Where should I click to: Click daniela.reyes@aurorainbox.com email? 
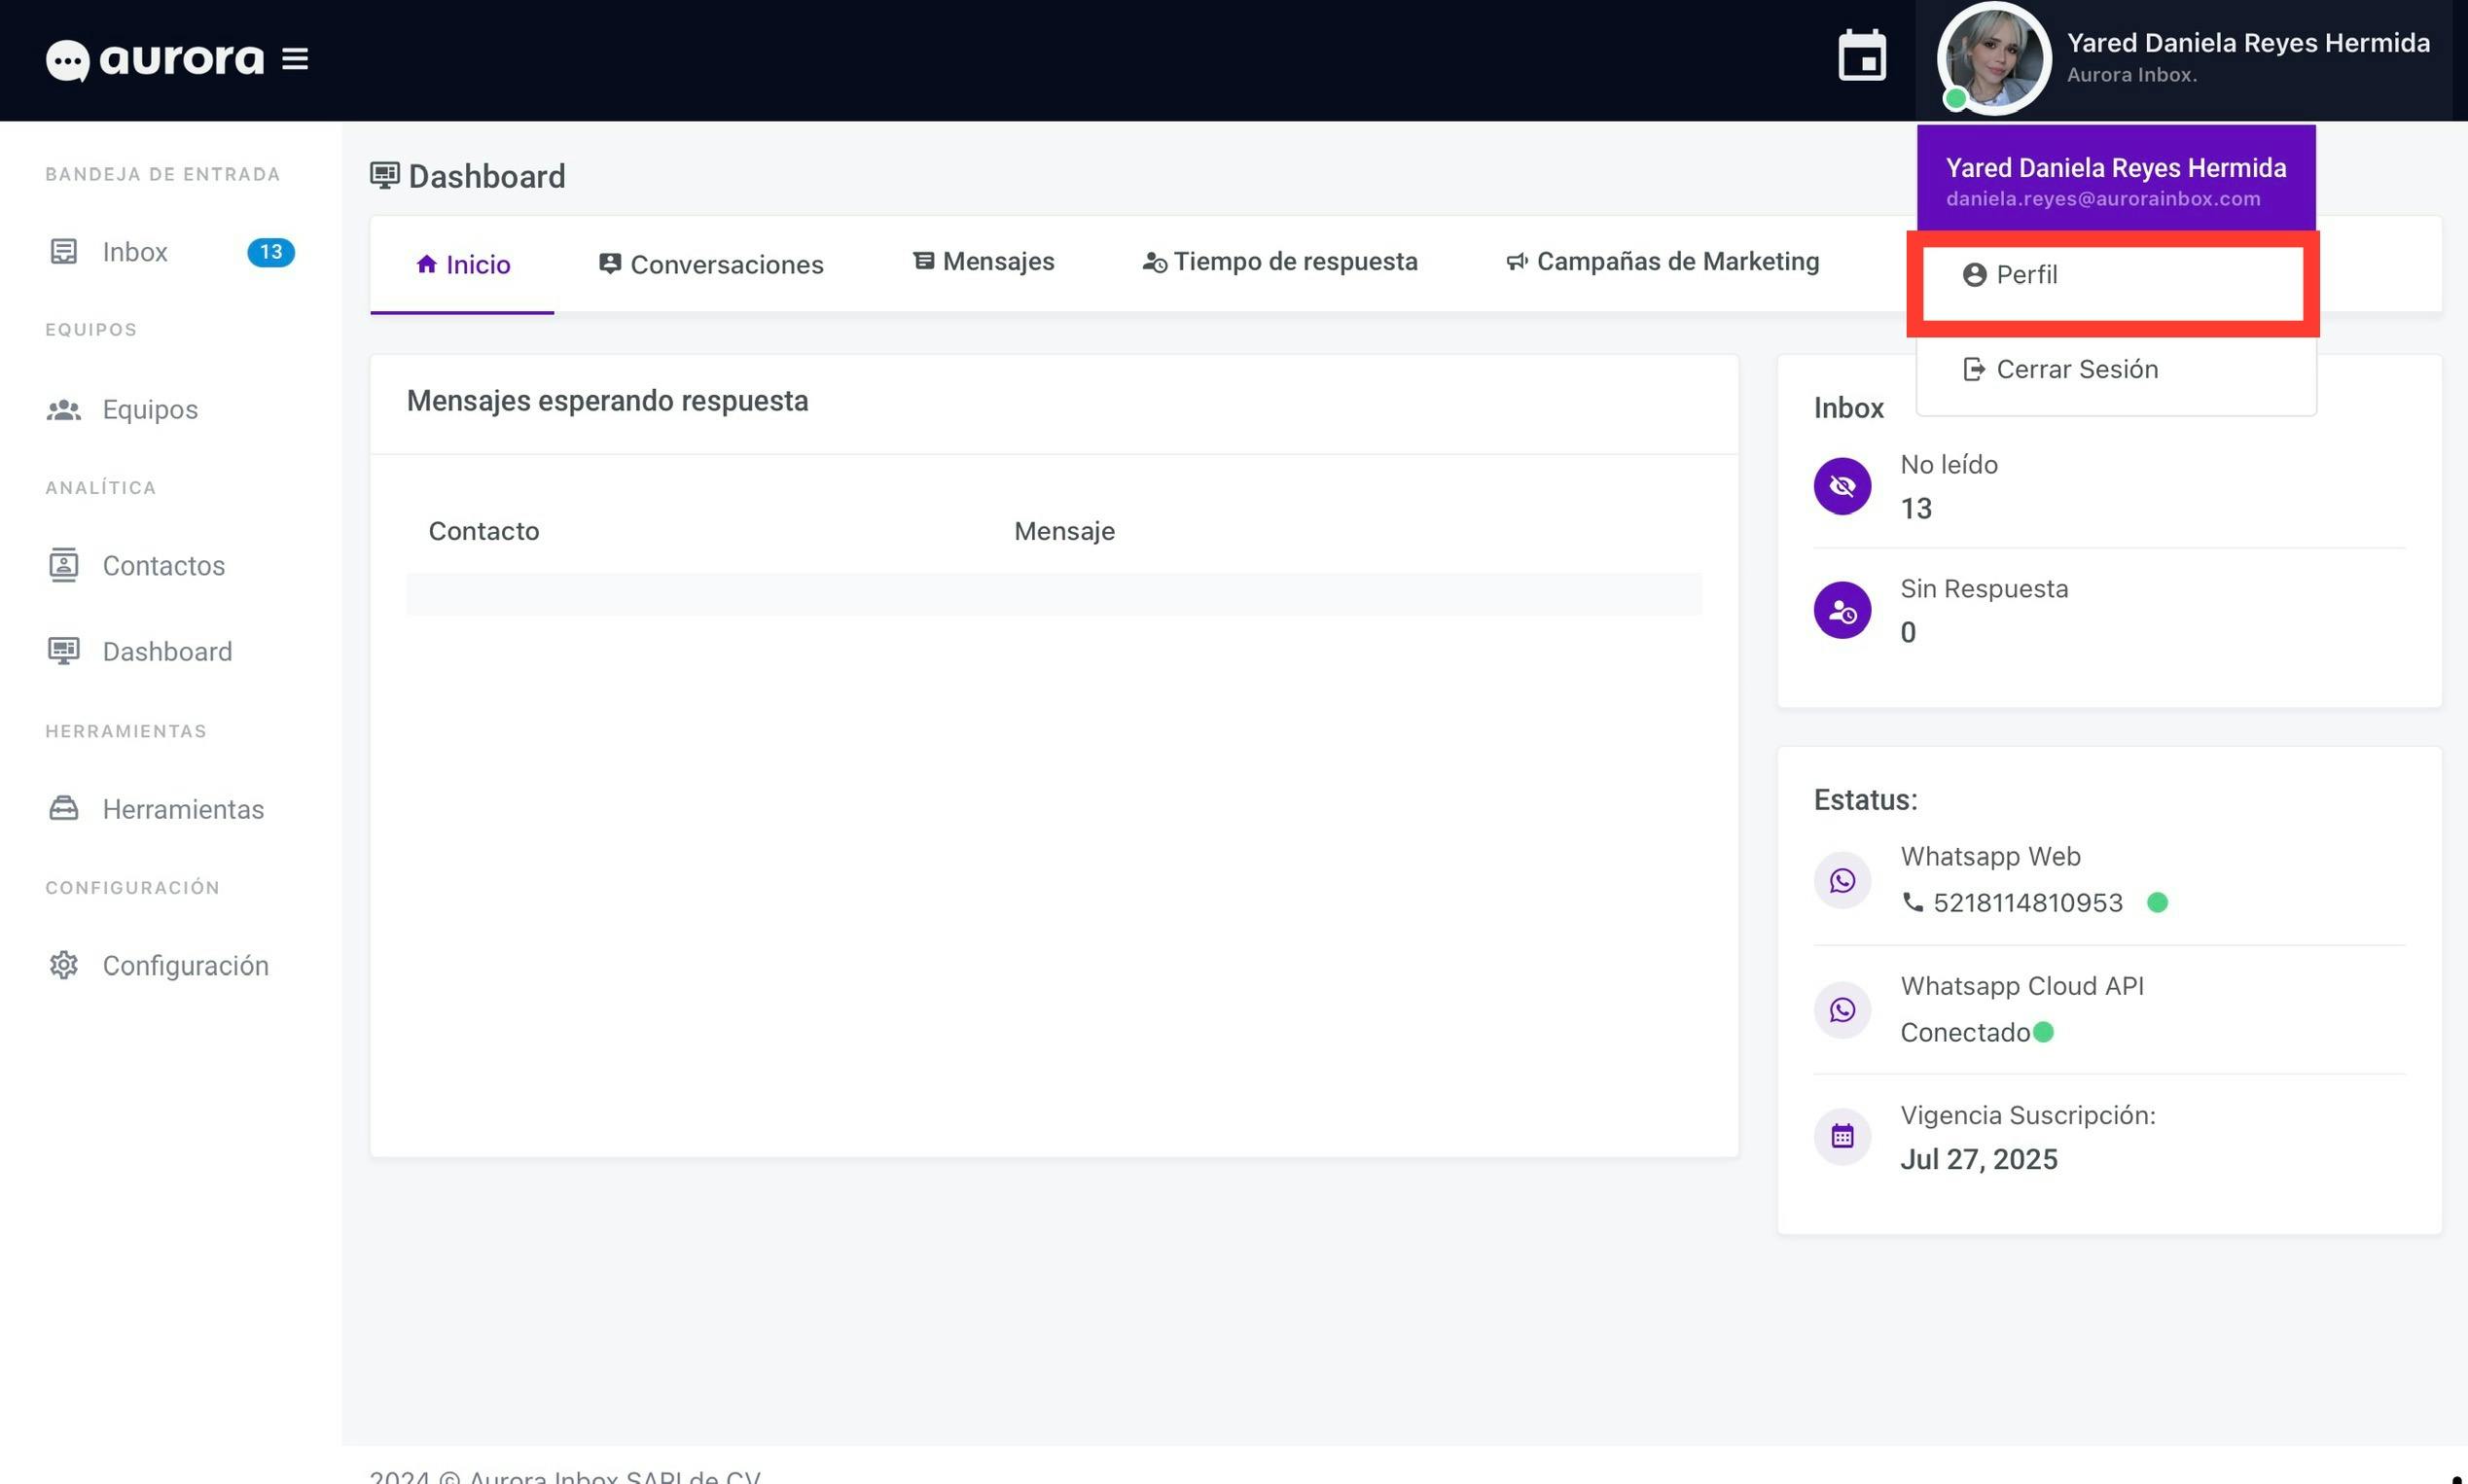(x=2103, y=199)
